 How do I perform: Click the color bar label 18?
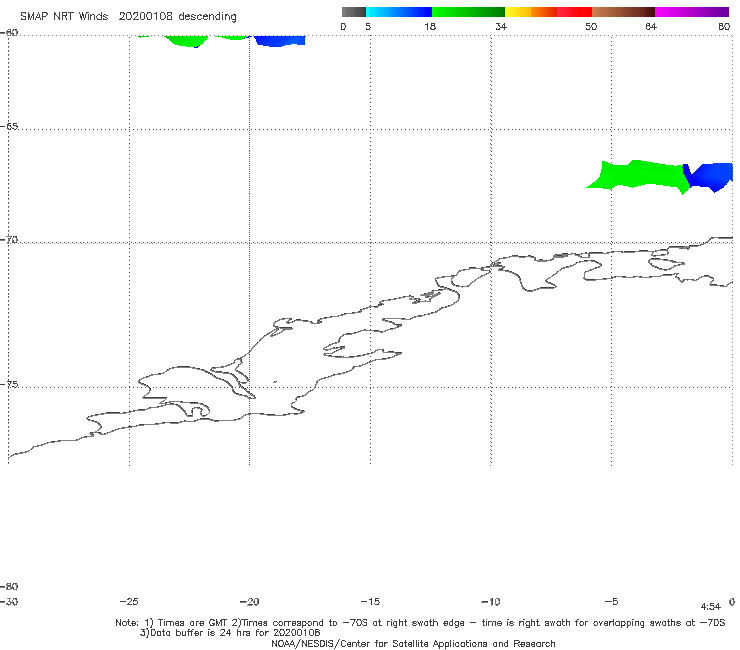point(430,26)
